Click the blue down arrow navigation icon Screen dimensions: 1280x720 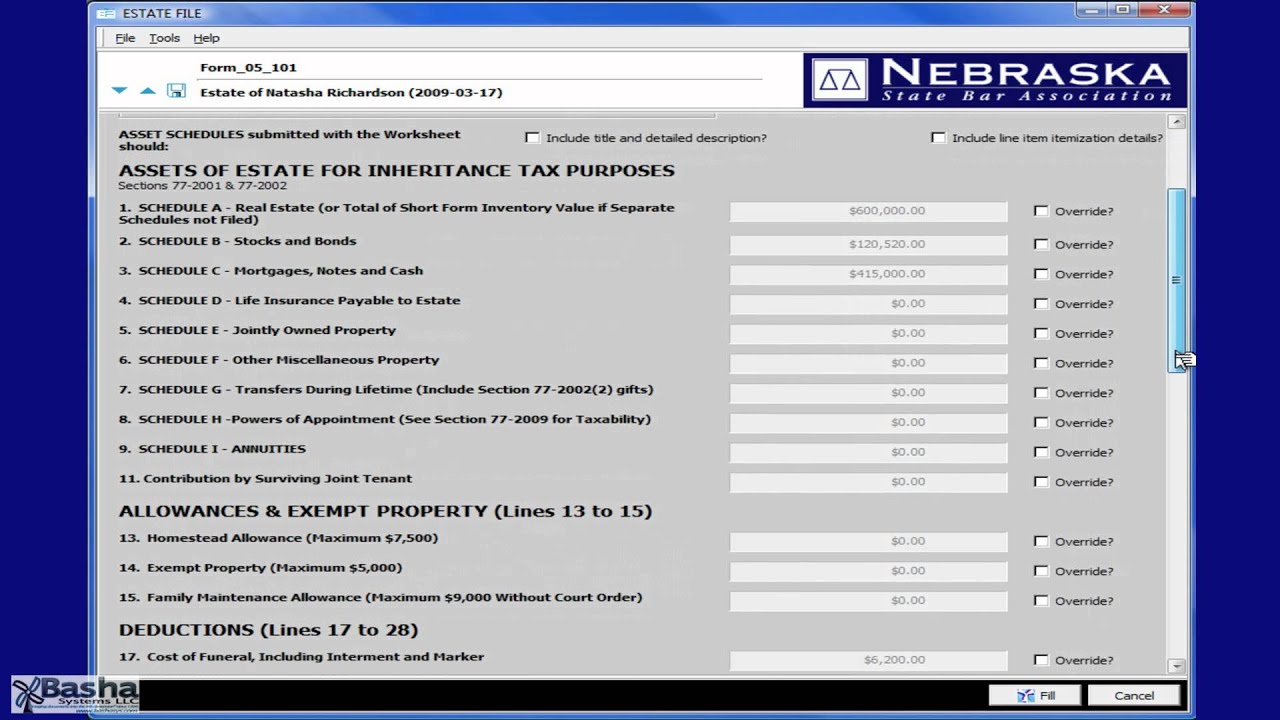point(120,91)
